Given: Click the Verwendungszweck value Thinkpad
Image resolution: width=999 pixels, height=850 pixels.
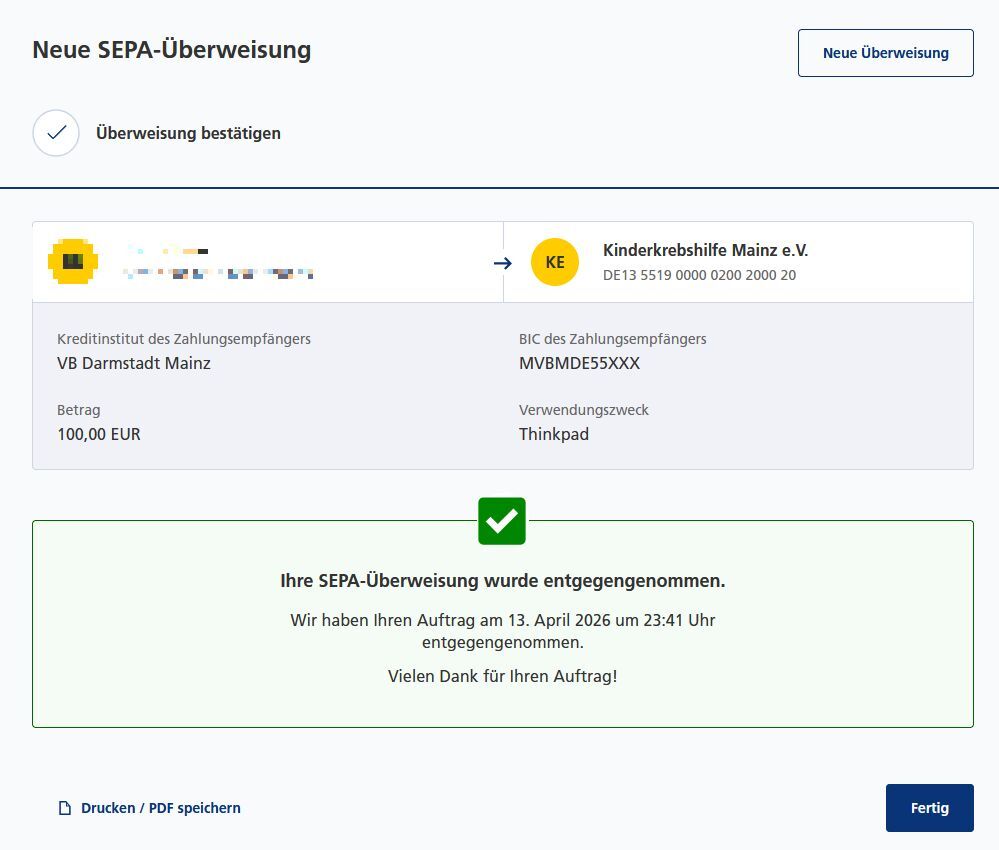Looking at the screenshot, I should point(554,434).
